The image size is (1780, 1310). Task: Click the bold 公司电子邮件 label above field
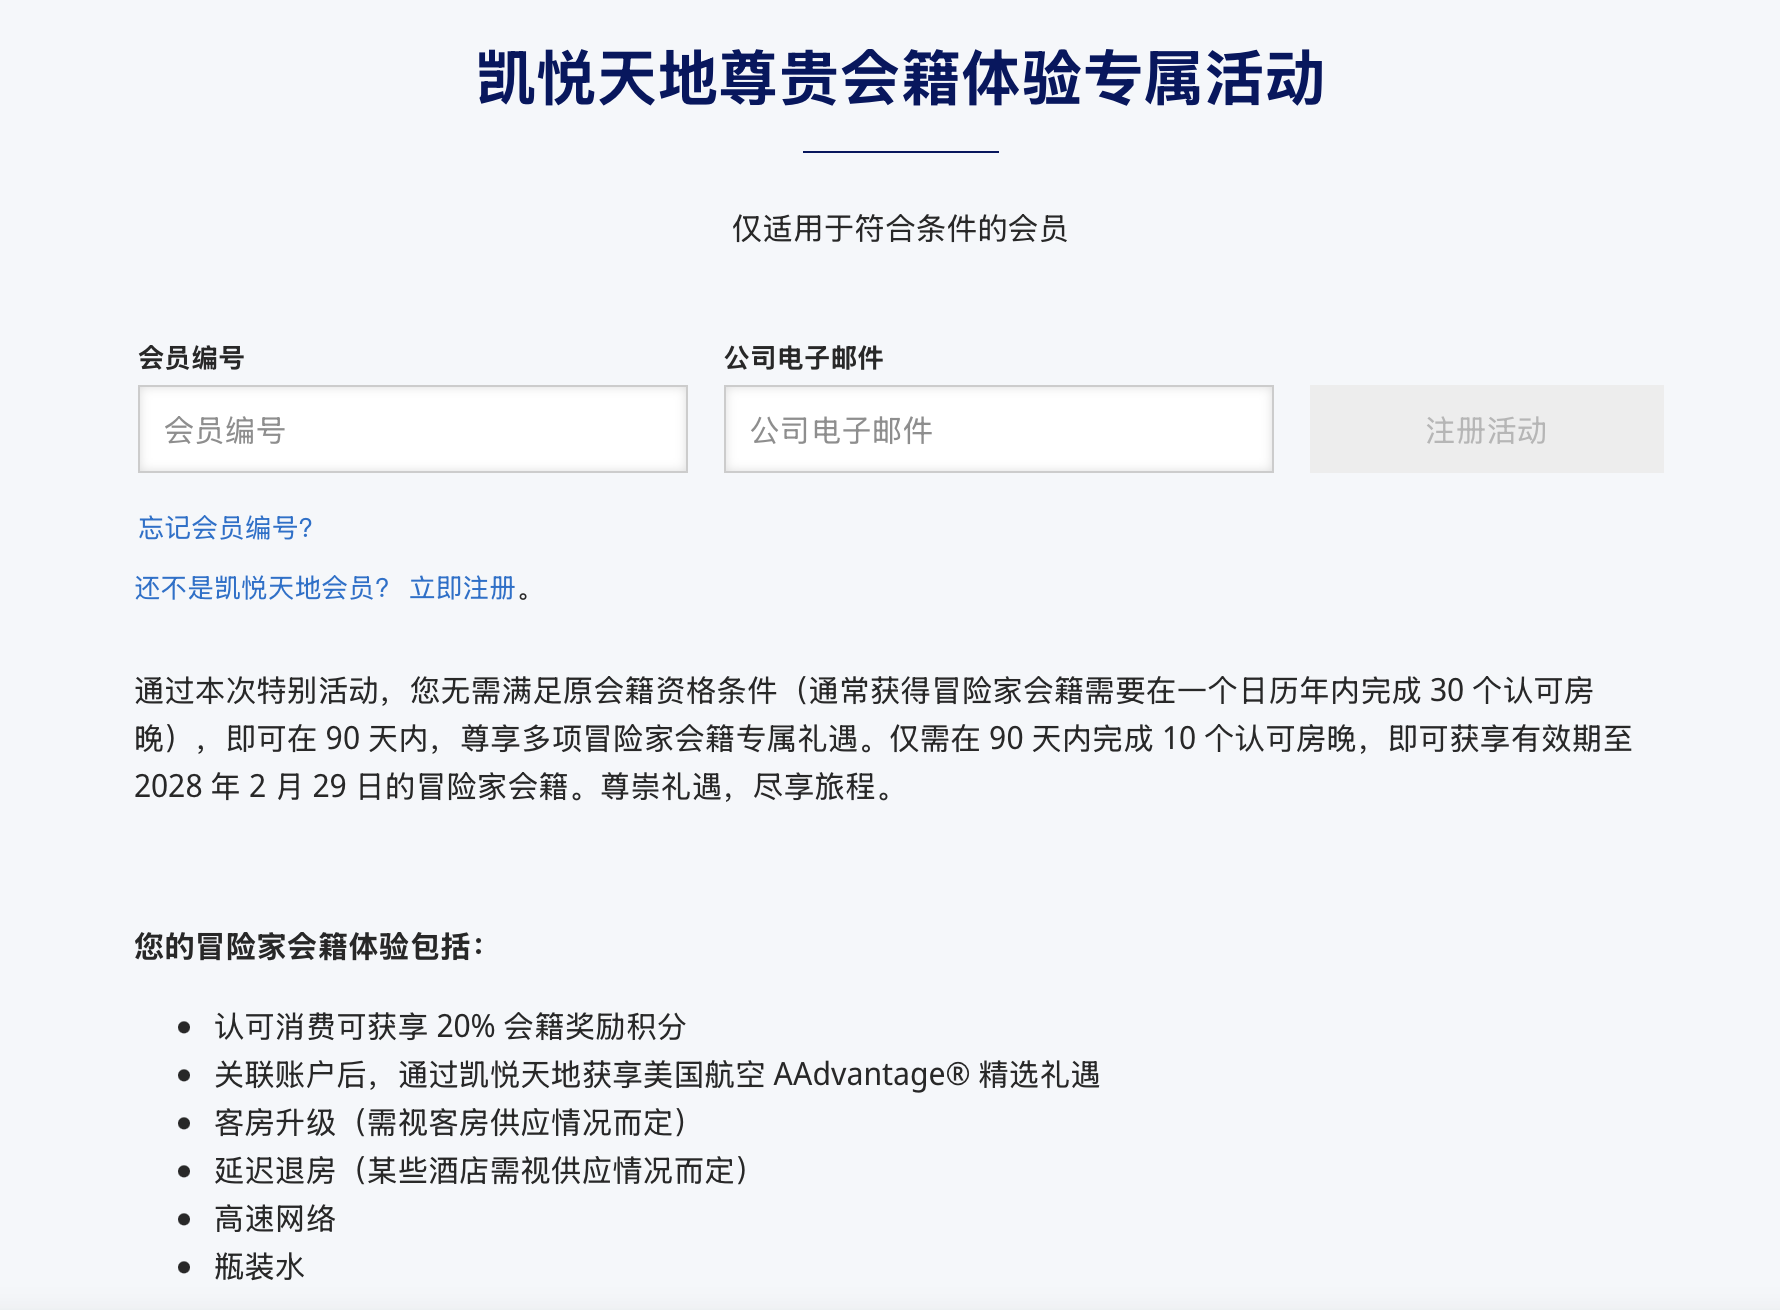(x=803, y=358)
